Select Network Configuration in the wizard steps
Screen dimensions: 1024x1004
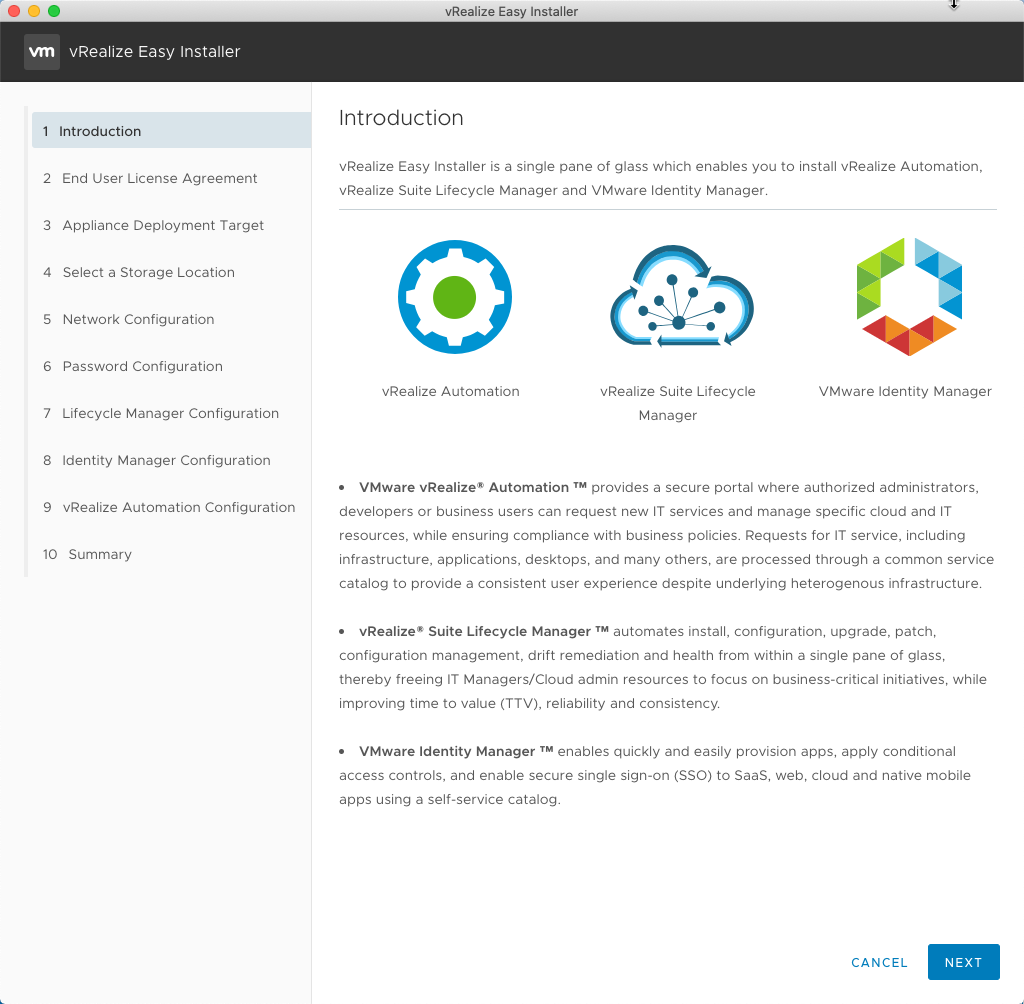(x=138, y=319)
